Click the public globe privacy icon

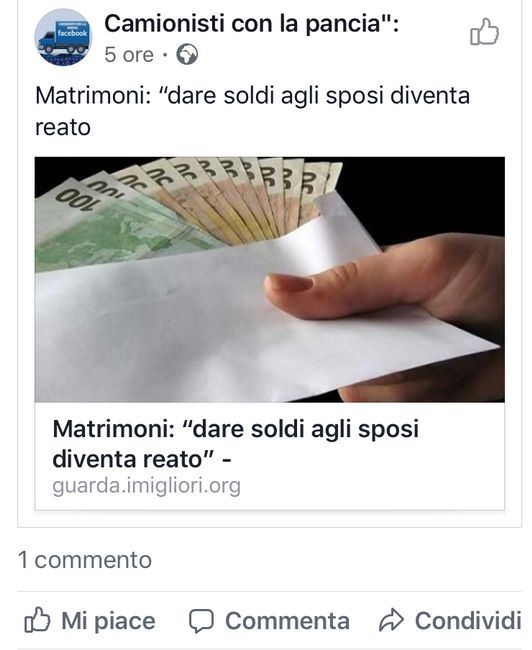[187, 55]
